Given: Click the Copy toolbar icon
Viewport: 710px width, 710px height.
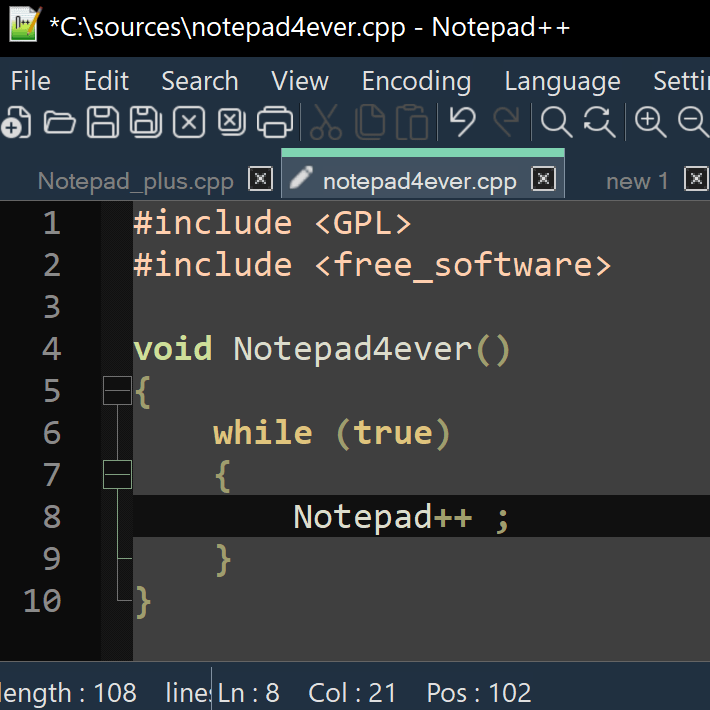Looking at the screenshot, I should (370, 122).
